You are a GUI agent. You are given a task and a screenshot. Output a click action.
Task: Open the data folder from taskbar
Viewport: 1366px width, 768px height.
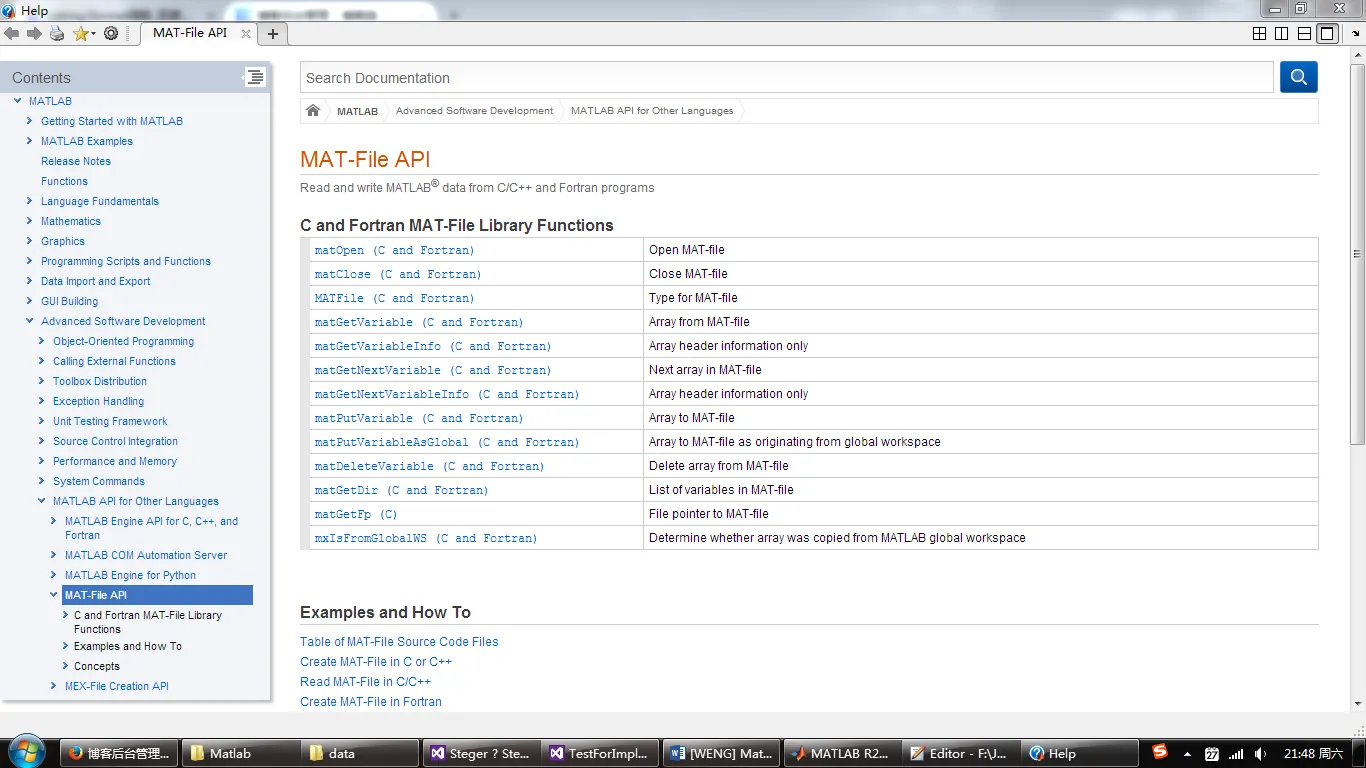pos(360,753)
